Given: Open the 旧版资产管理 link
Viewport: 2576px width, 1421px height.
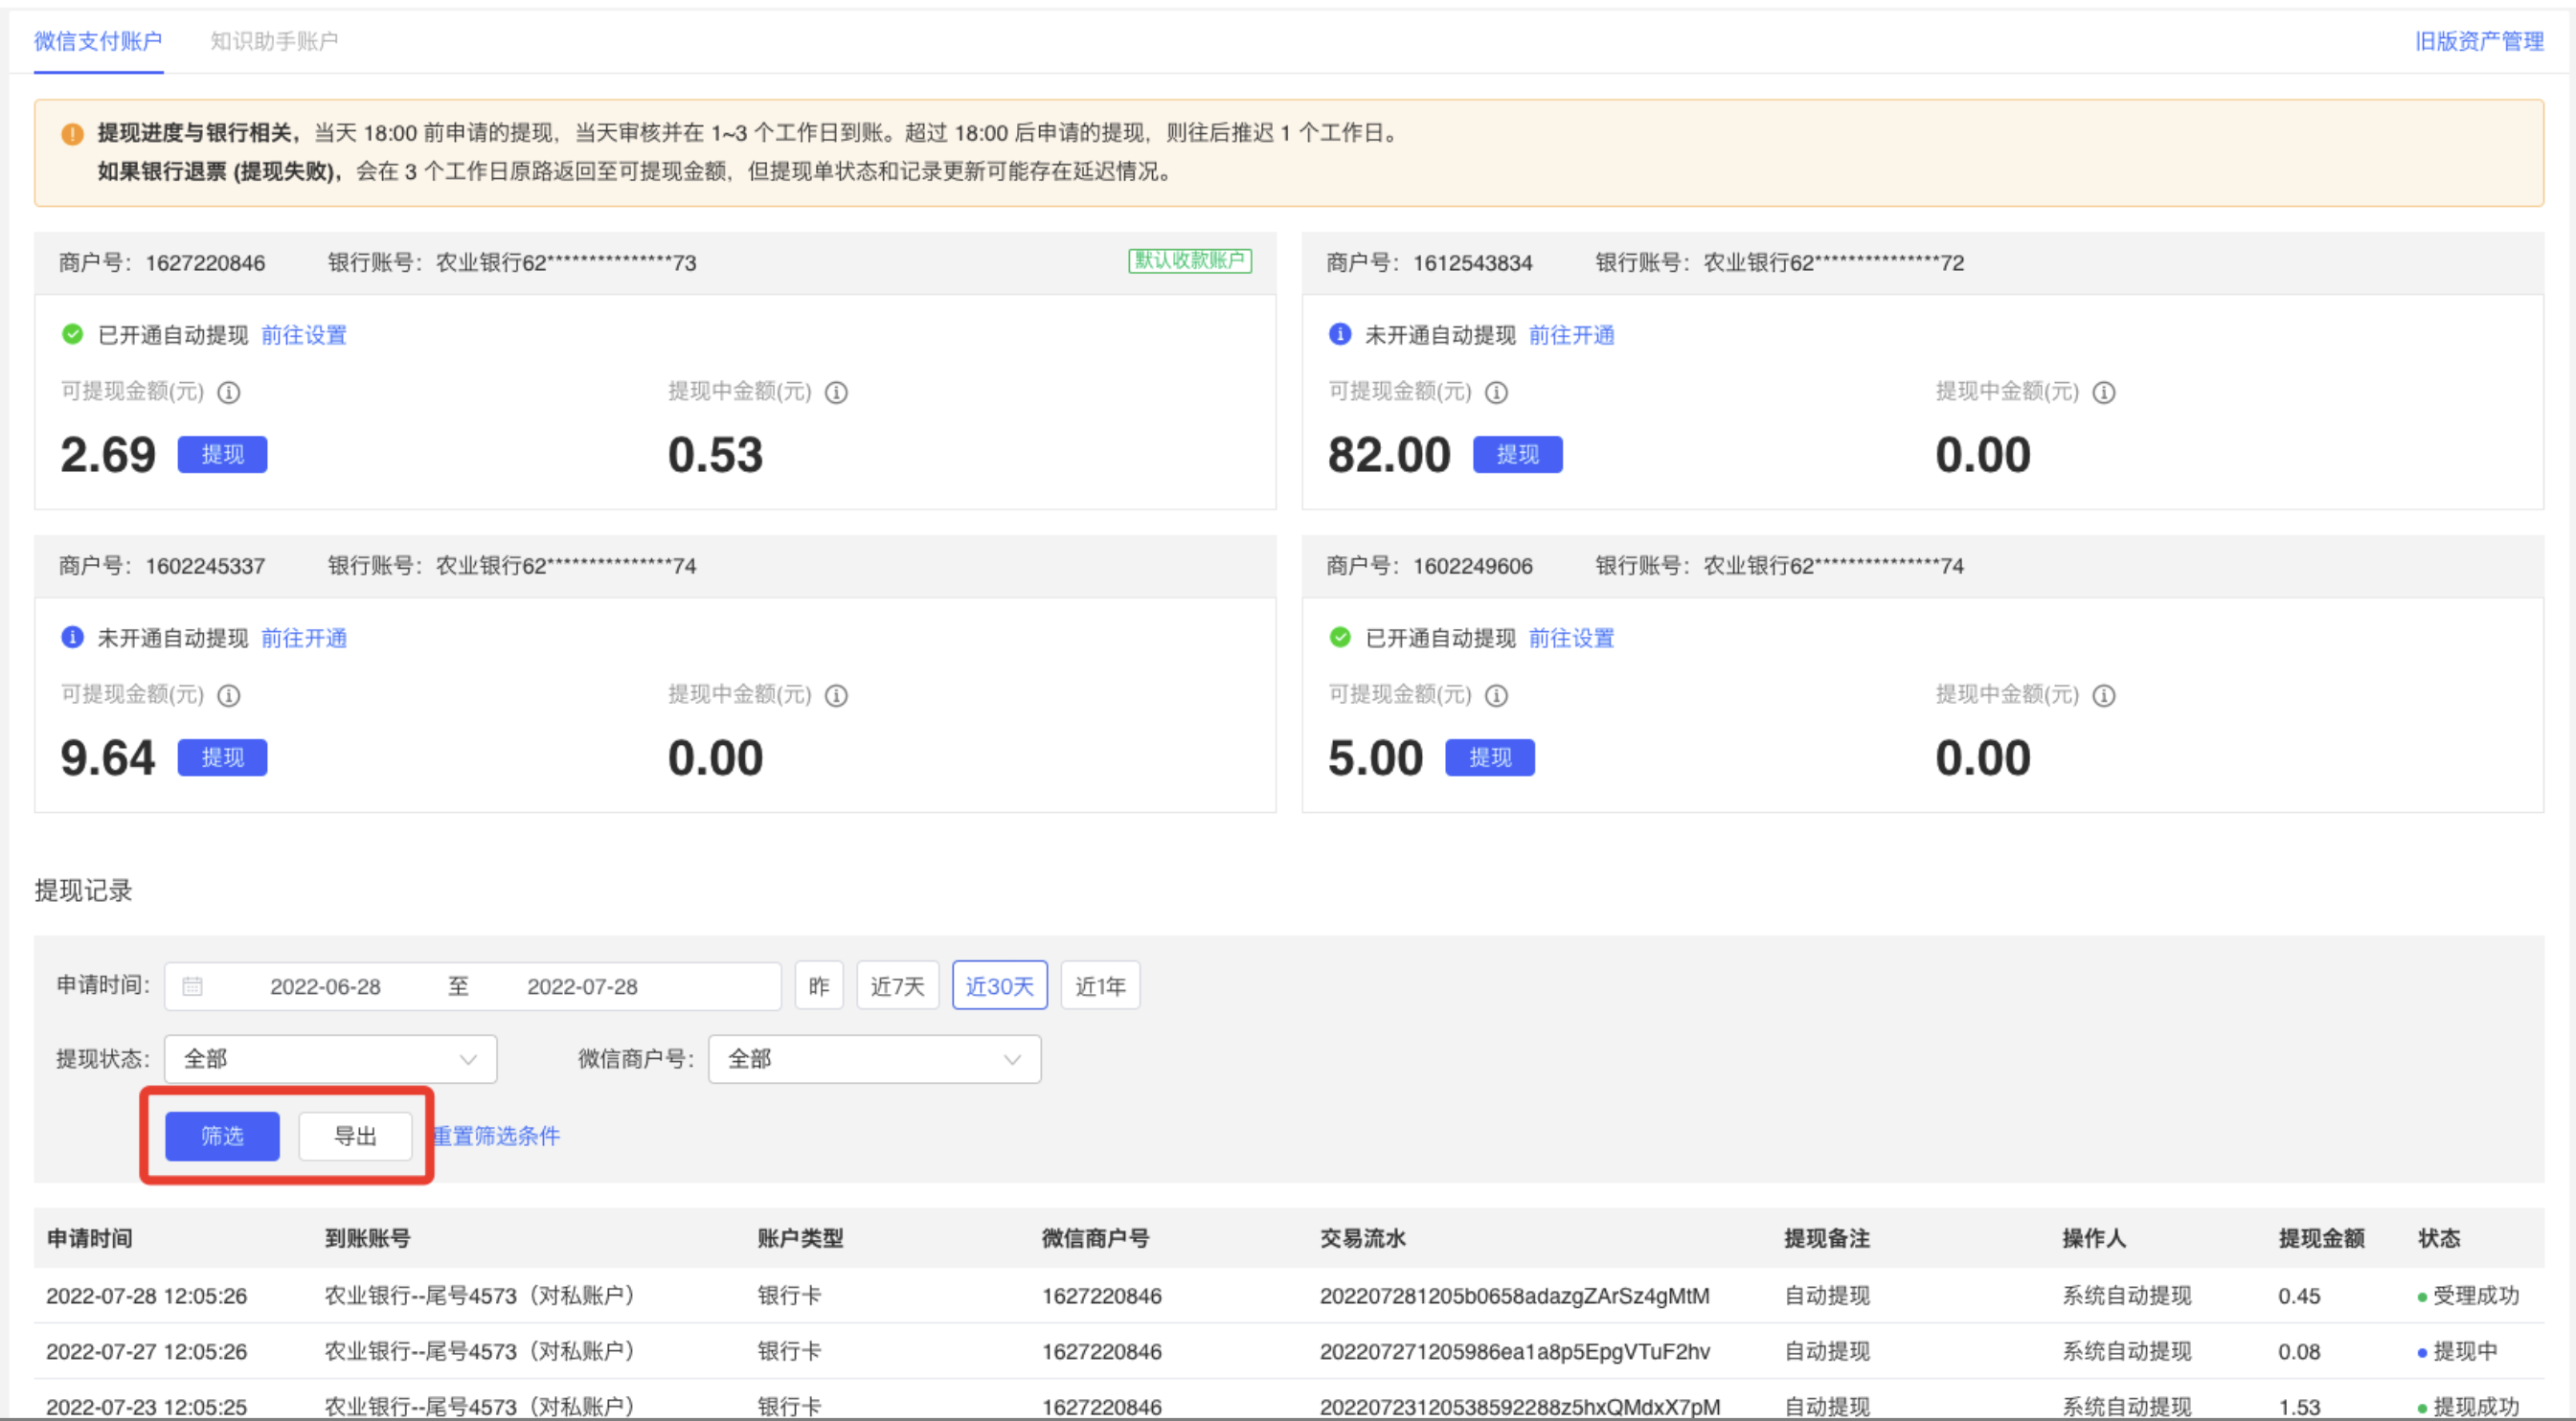Looking at the screenshot, I should pos(2479,41).
